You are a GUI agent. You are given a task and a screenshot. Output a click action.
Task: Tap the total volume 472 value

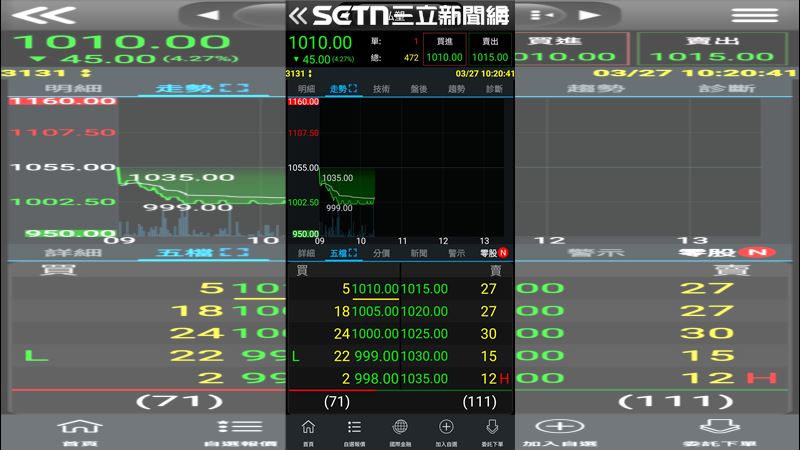point(411,58)
